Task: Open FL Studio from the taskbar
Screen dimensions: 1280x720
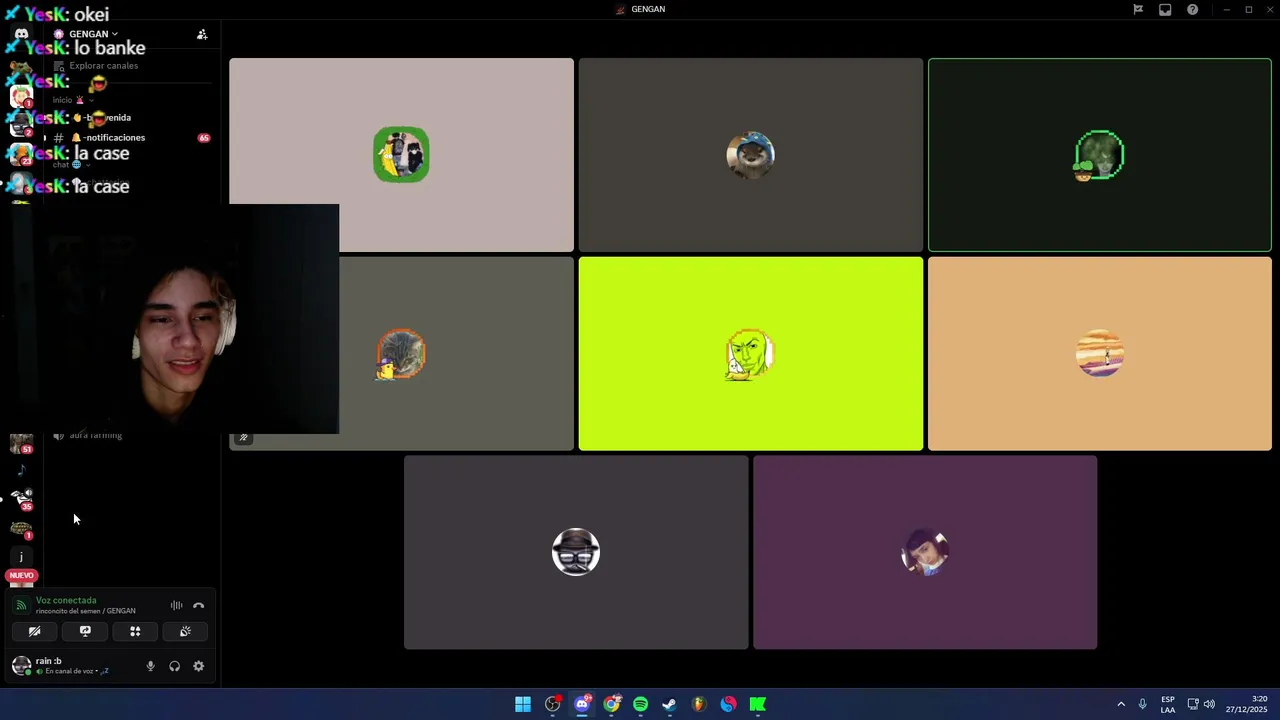Action: pos(699,704)
